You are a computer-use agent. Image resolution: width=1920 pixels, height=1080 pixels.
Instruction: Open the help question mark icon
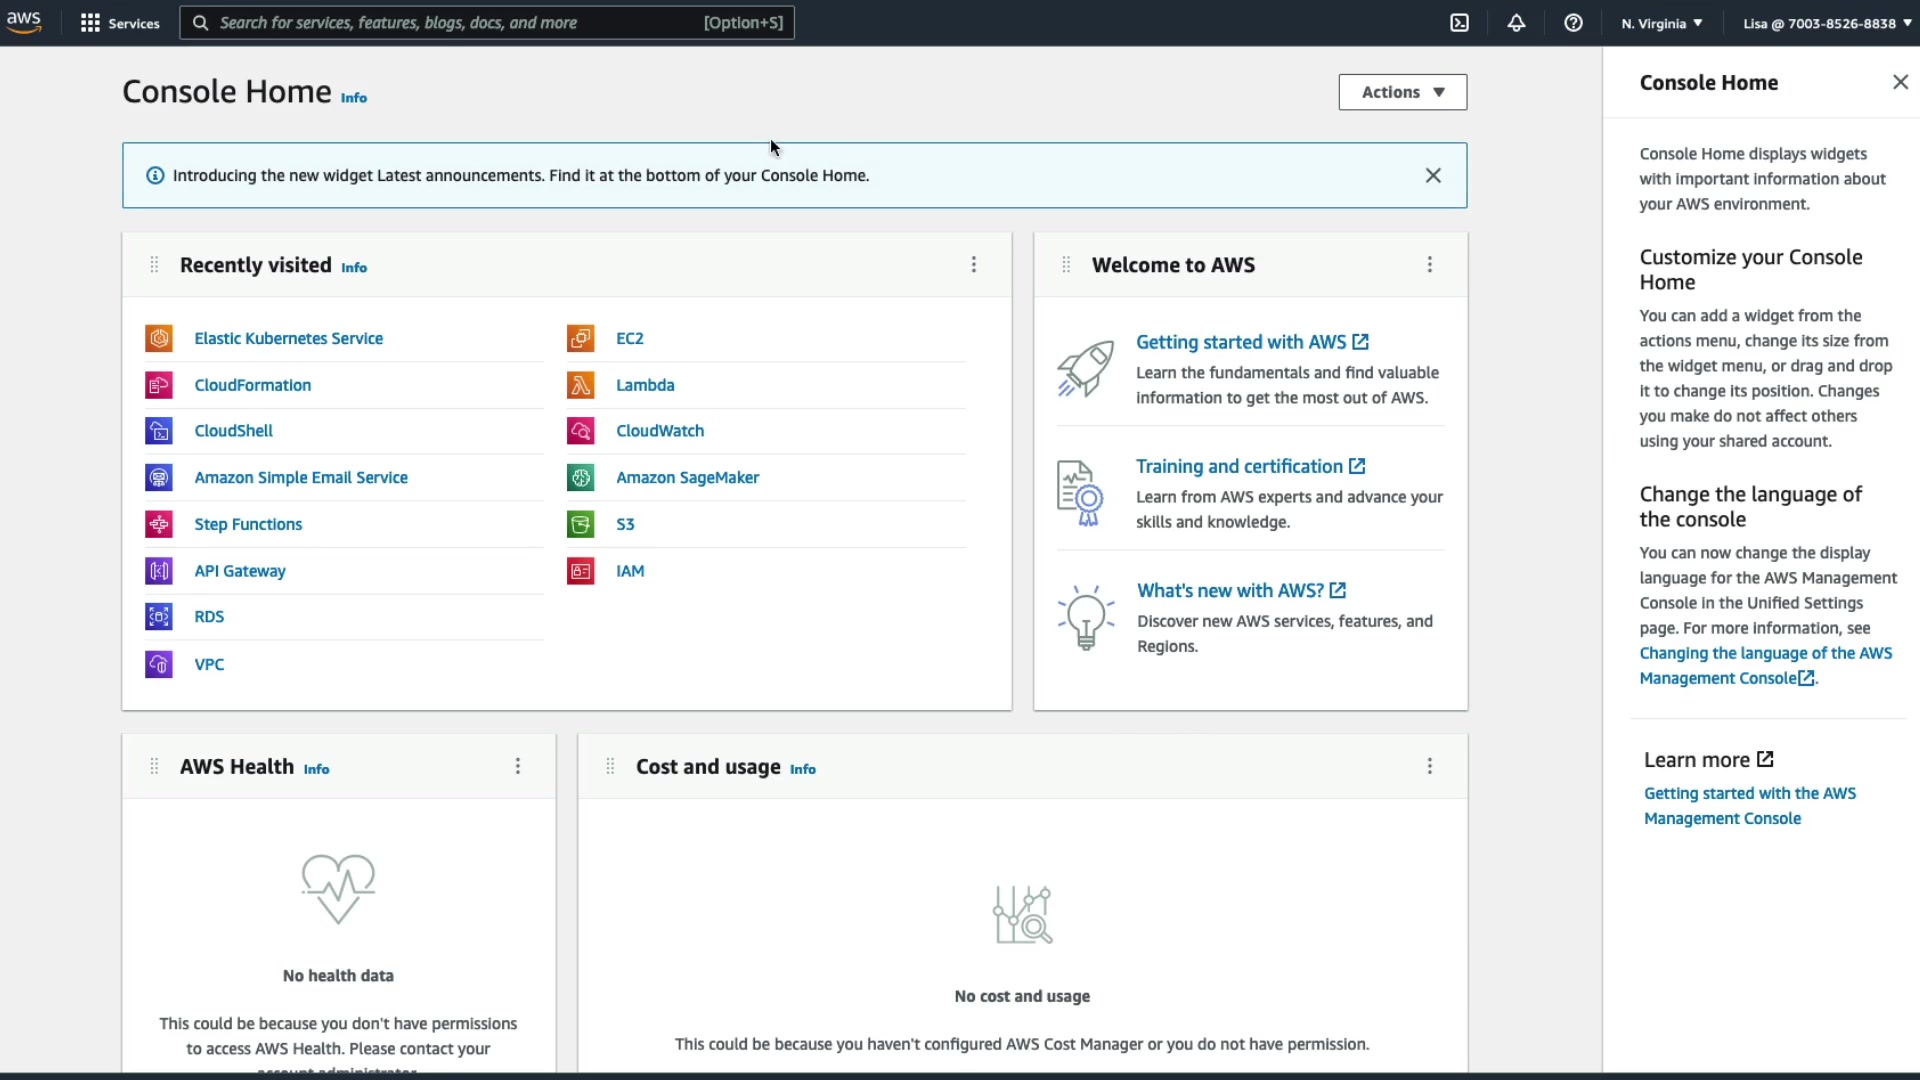[1573, 23]
